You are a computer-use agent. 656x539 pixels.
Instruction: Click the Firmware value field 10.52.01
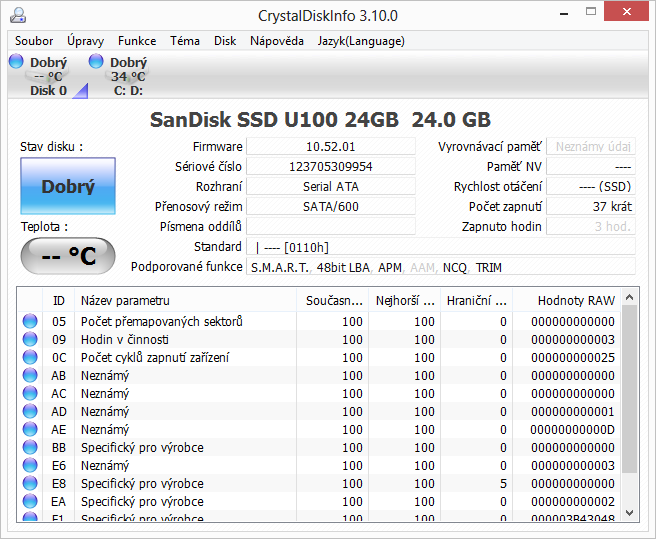pos(331,147)
